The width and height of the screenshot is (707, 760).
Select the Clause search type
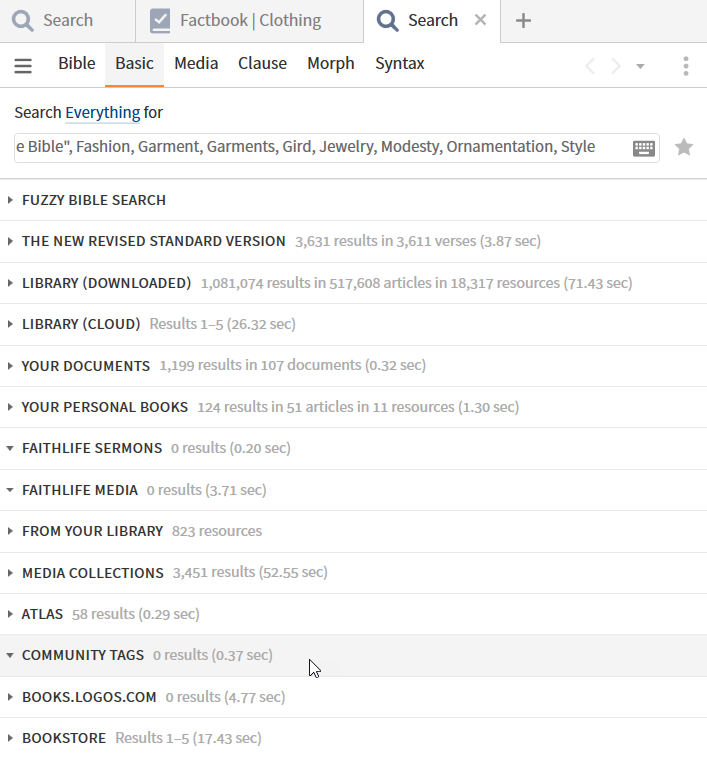[262, 63]
